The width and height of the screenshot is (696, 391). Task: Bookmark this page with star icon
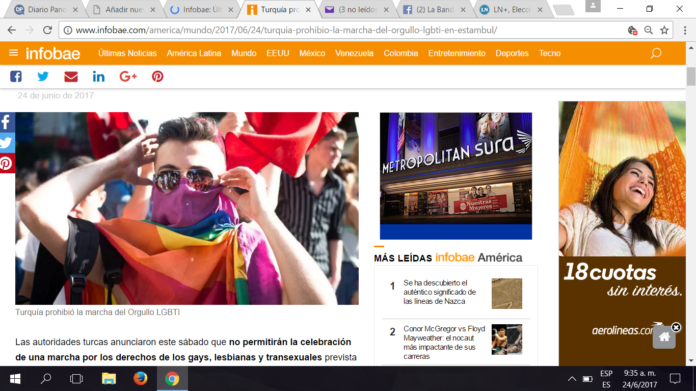coord(664,30)
